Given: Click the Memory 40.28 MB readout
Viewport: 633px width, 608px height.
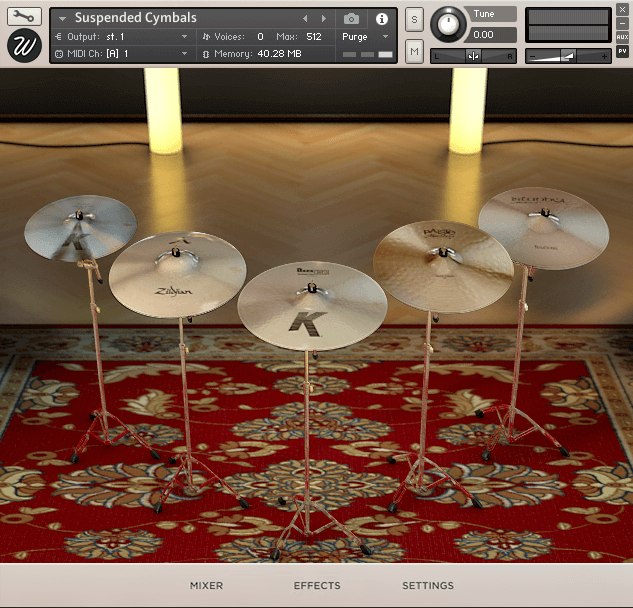Looking at the screenshot, I should [279, 54].
